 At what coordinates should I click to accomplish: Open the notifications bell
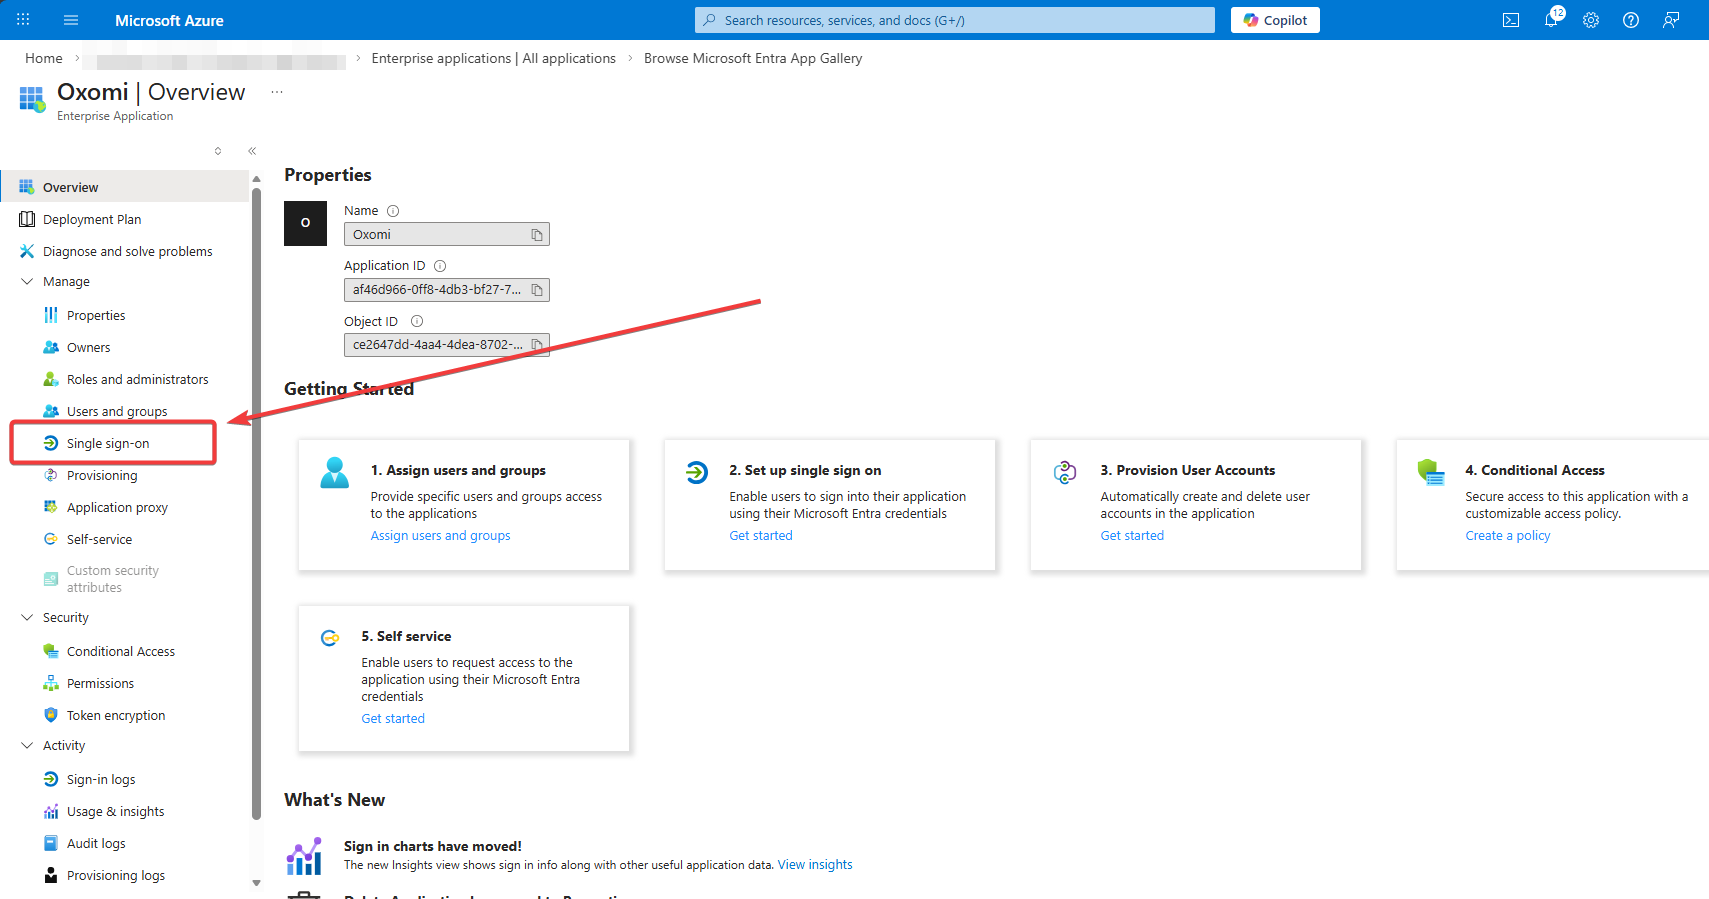pos(1550,20)
